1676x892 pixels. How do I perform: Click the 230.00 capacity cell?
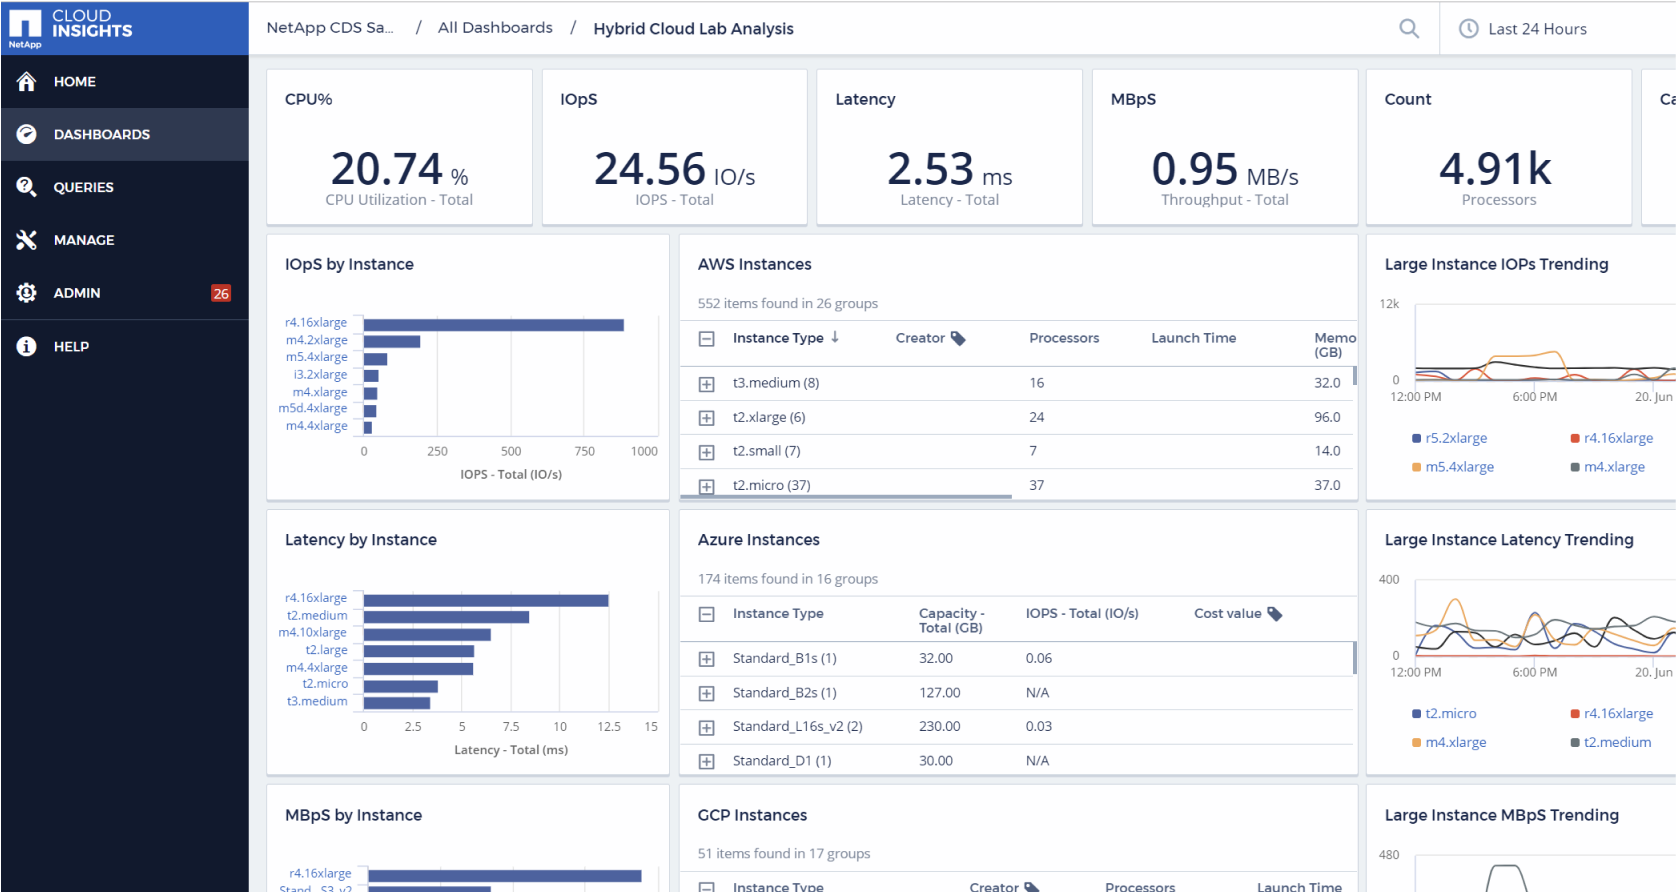[940, 726]
